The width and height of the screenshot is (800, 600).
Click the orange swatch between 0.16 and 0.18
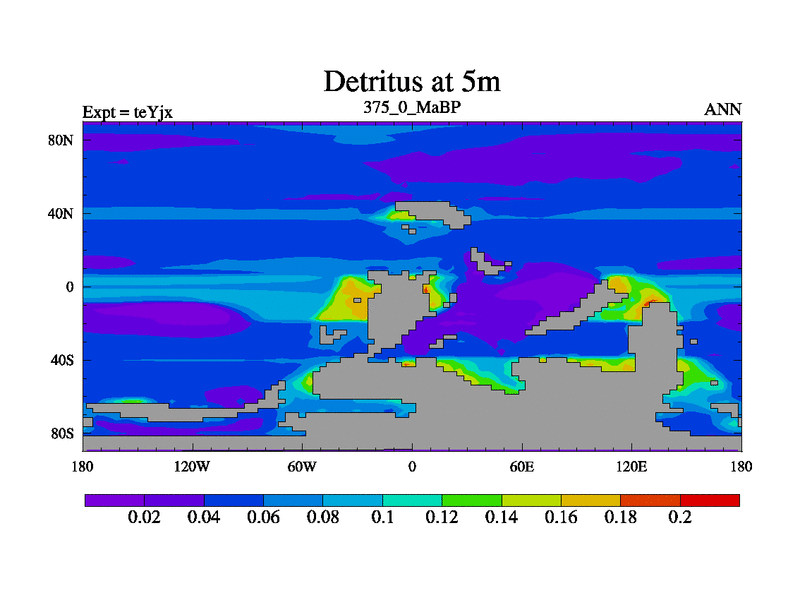[591, 500]
